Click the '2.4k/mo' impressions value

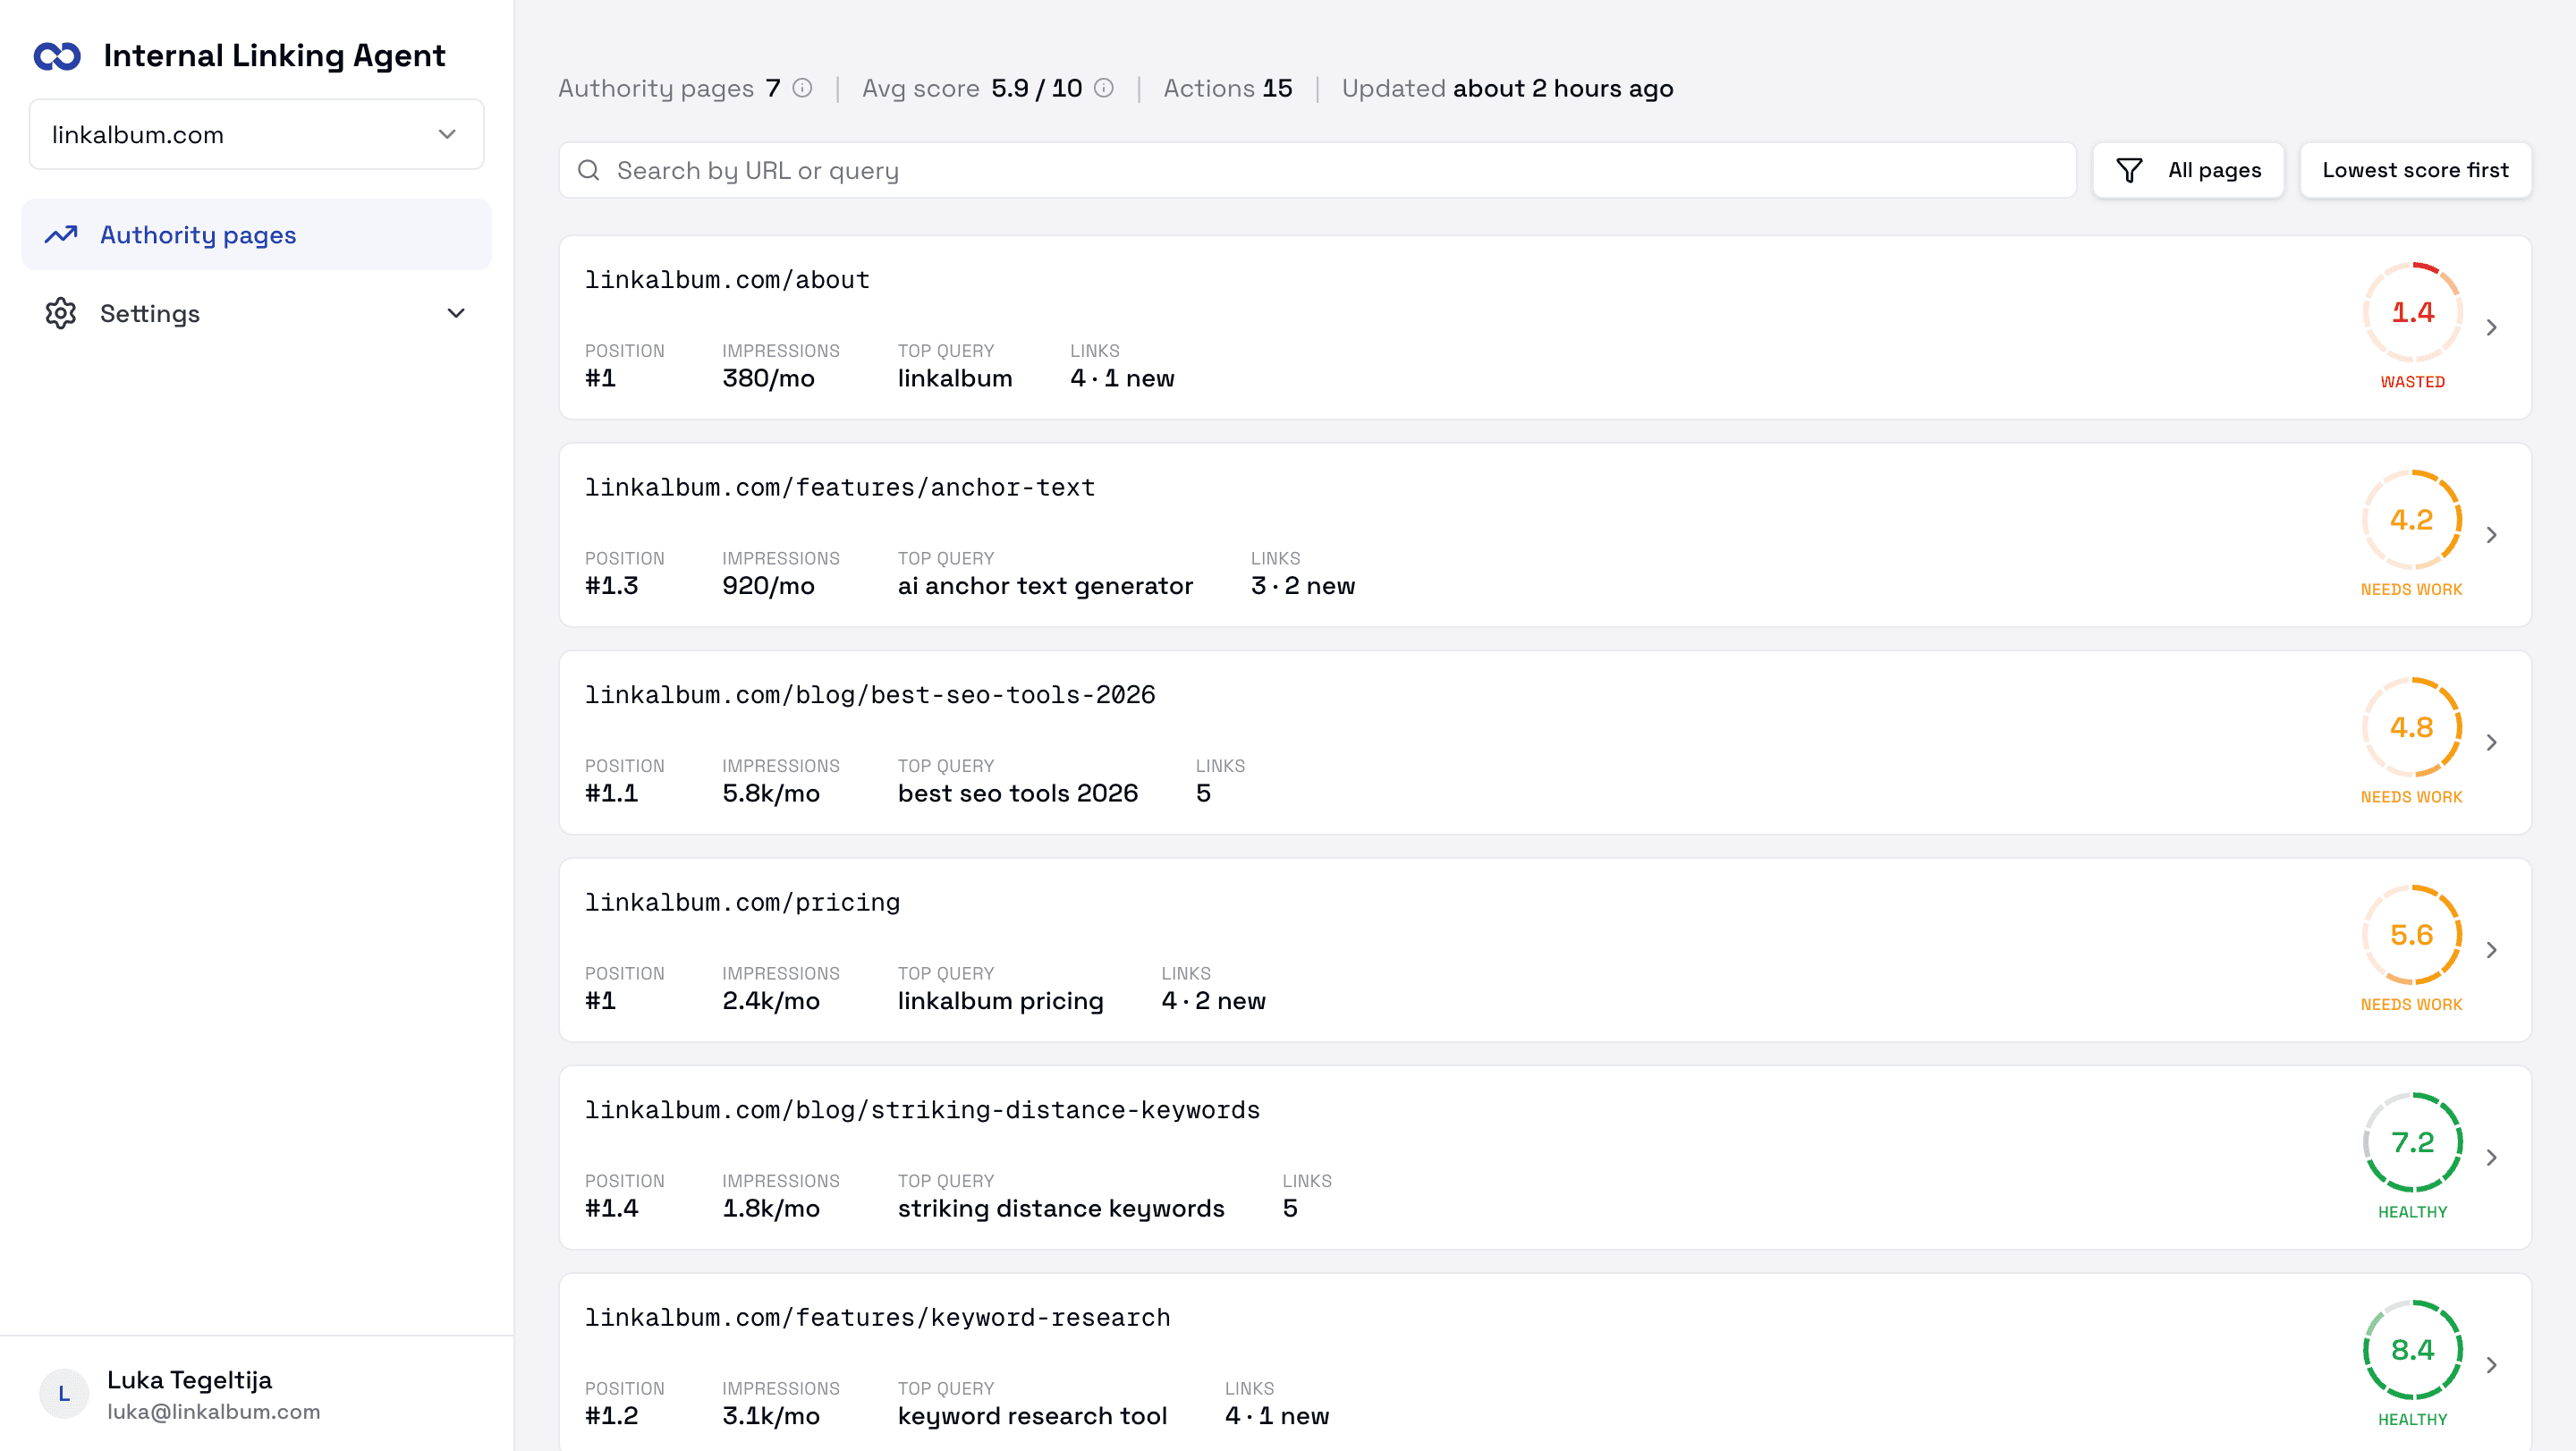click(771, 1001)
